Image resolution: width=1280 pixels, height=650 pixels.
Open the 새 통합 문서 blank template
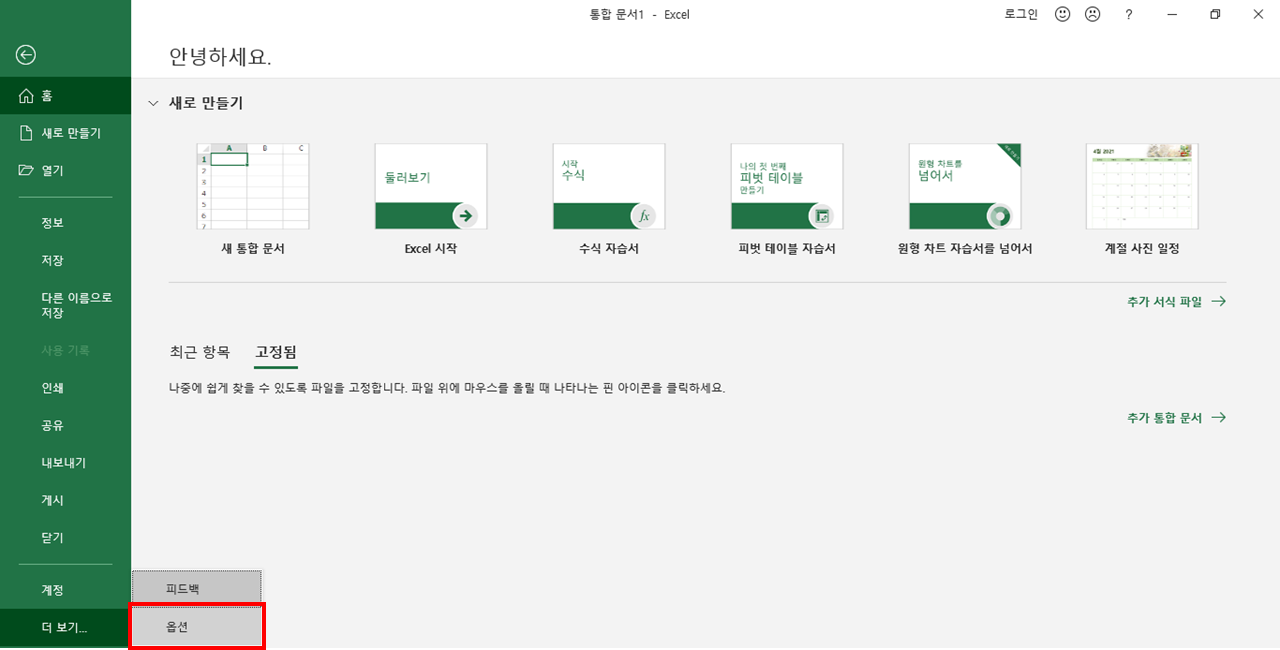point(253,200)
